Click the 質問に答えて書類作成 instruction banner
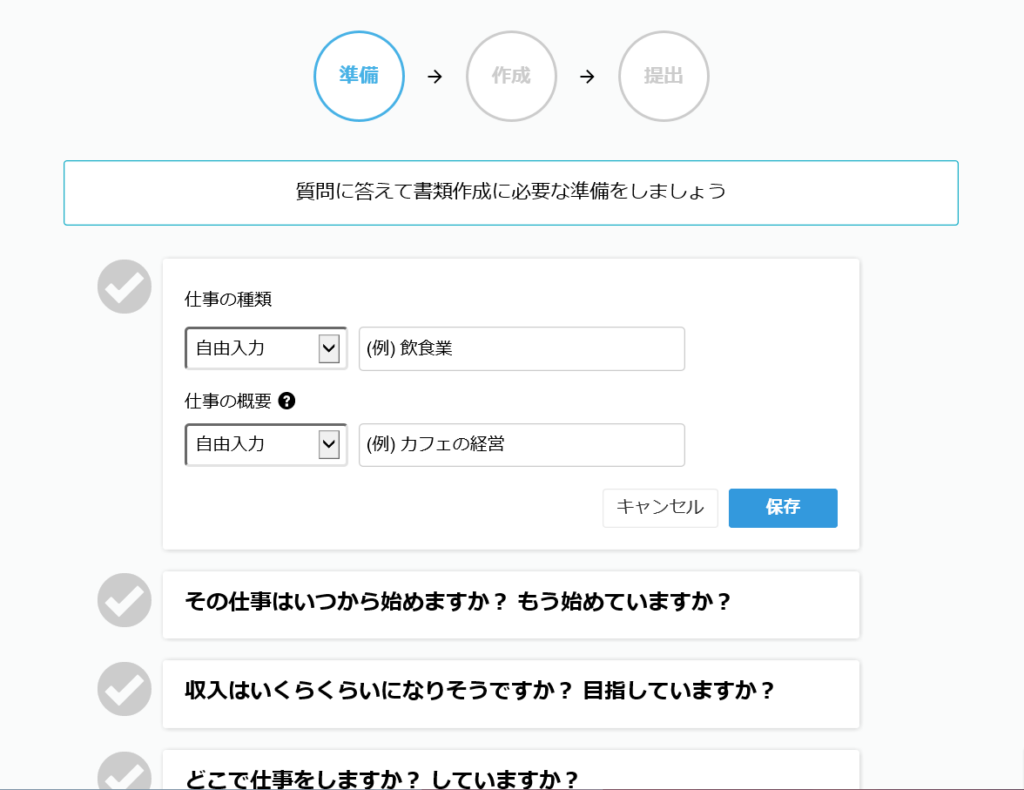Screen dimensions: 1024x790 point(510,192)
